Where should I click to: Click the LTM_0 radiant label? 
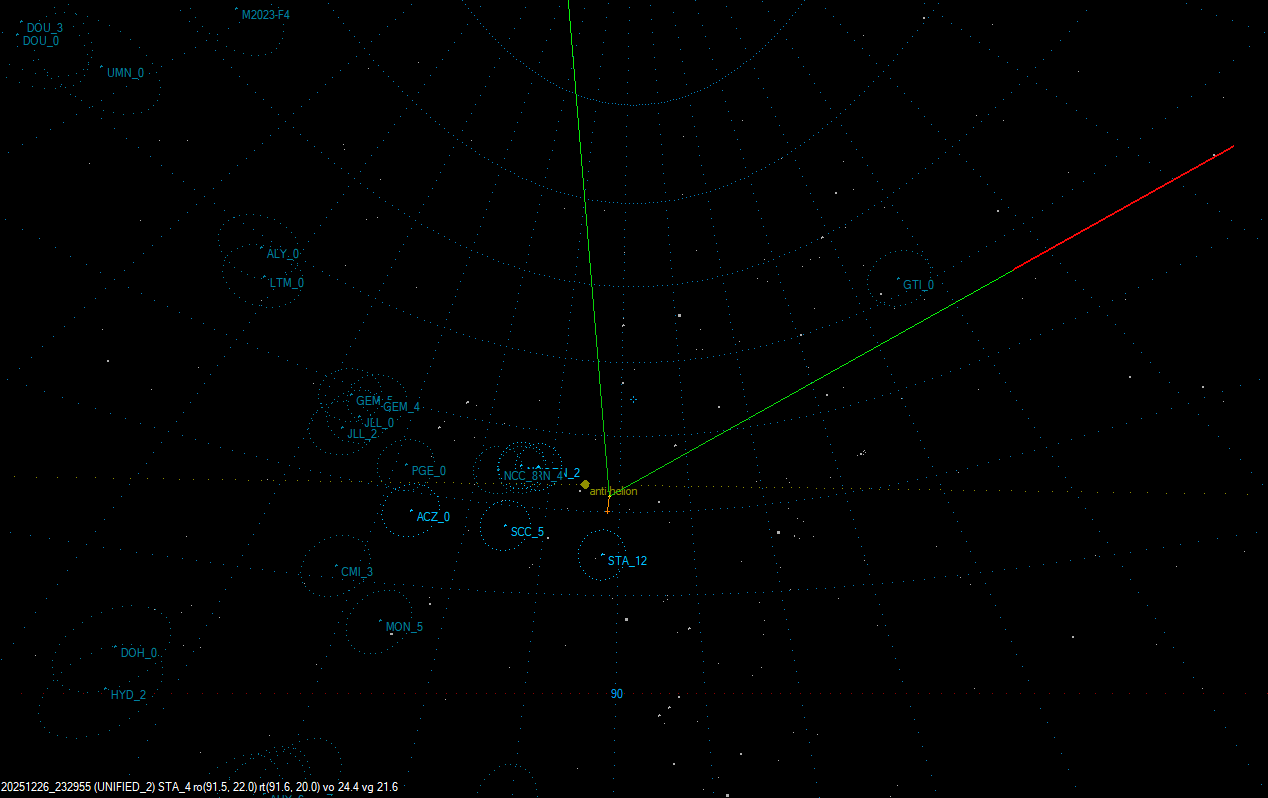[x=287, y=283]
